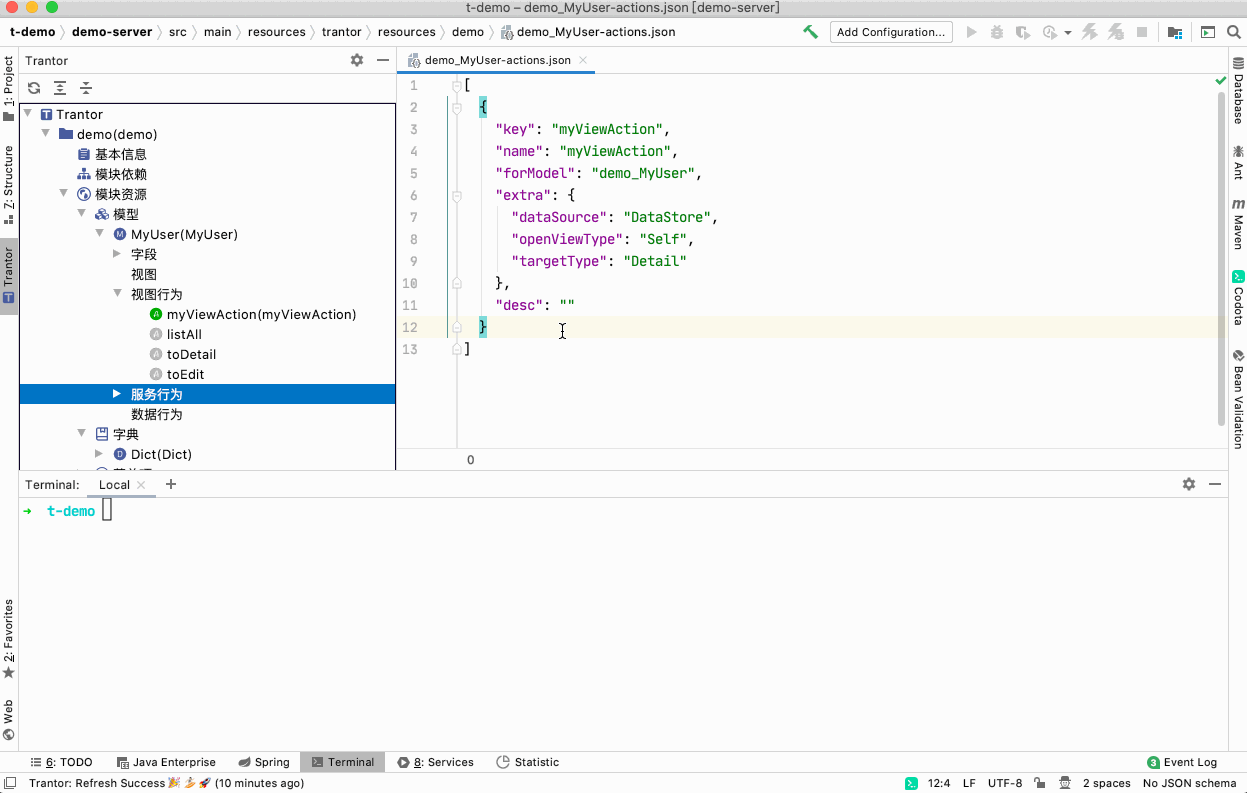Click the Refresh icon in Trantor panel
The image size is (1247, 793).
[x=34, y=88]
